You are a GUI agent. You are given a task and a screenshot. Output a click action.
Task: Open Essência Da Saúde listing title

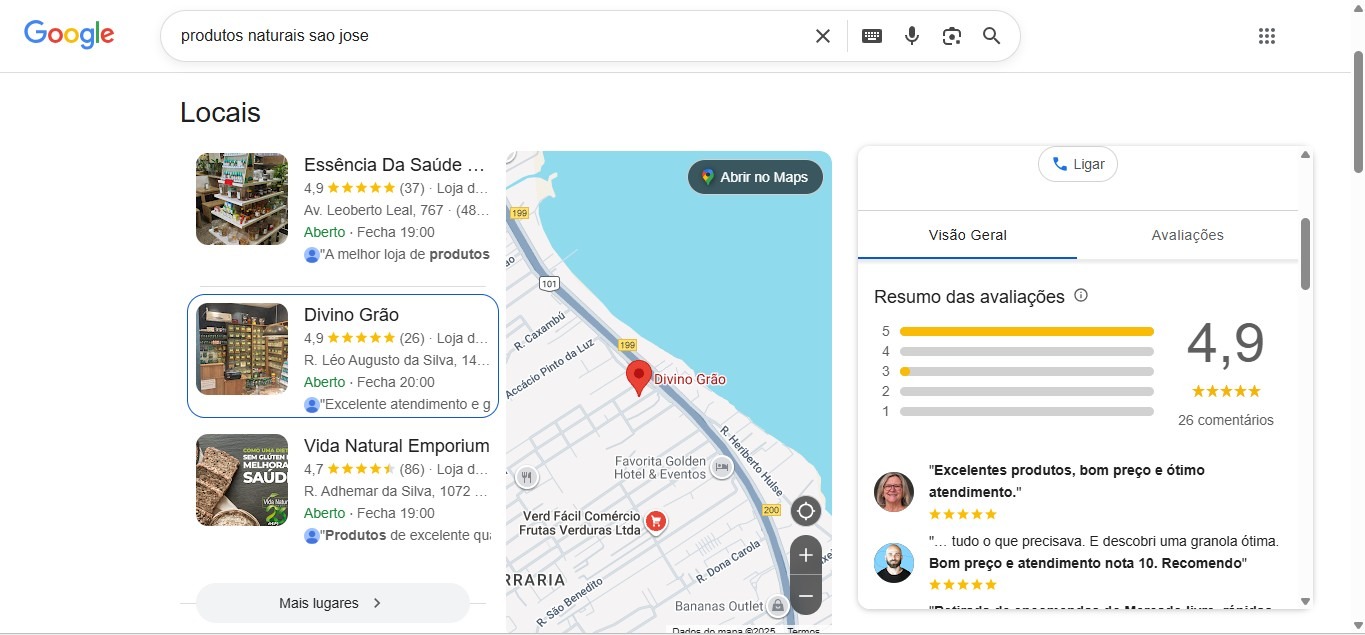tap(395, 165)
